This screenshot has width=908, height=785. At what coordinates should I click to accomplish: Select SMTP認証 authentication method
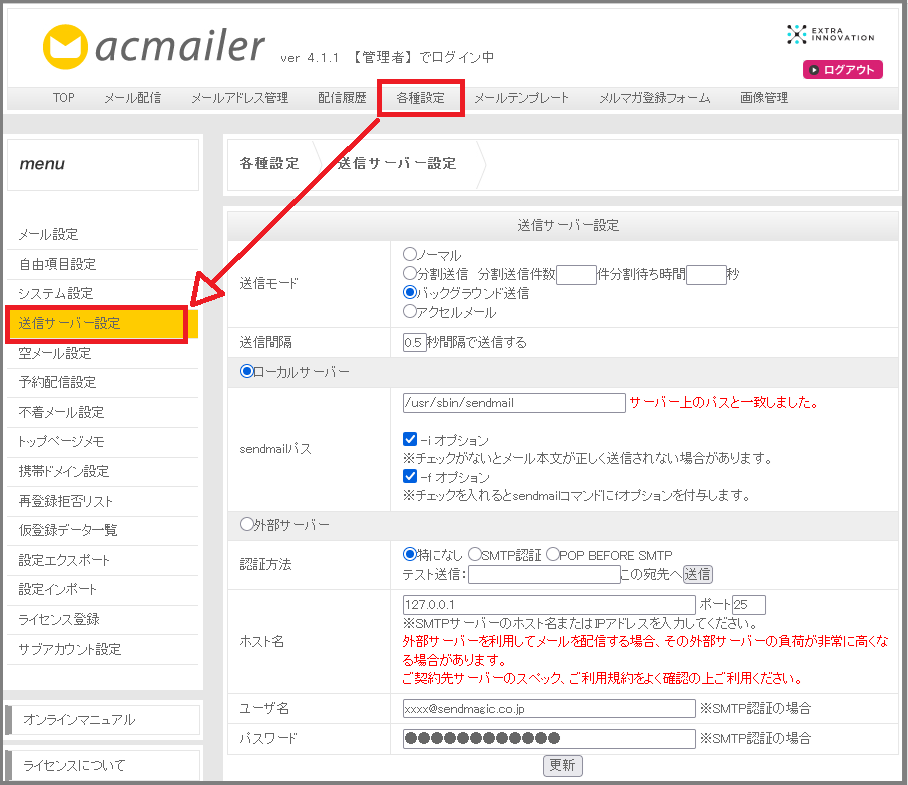pyautogui.click(x=476, y=554)
